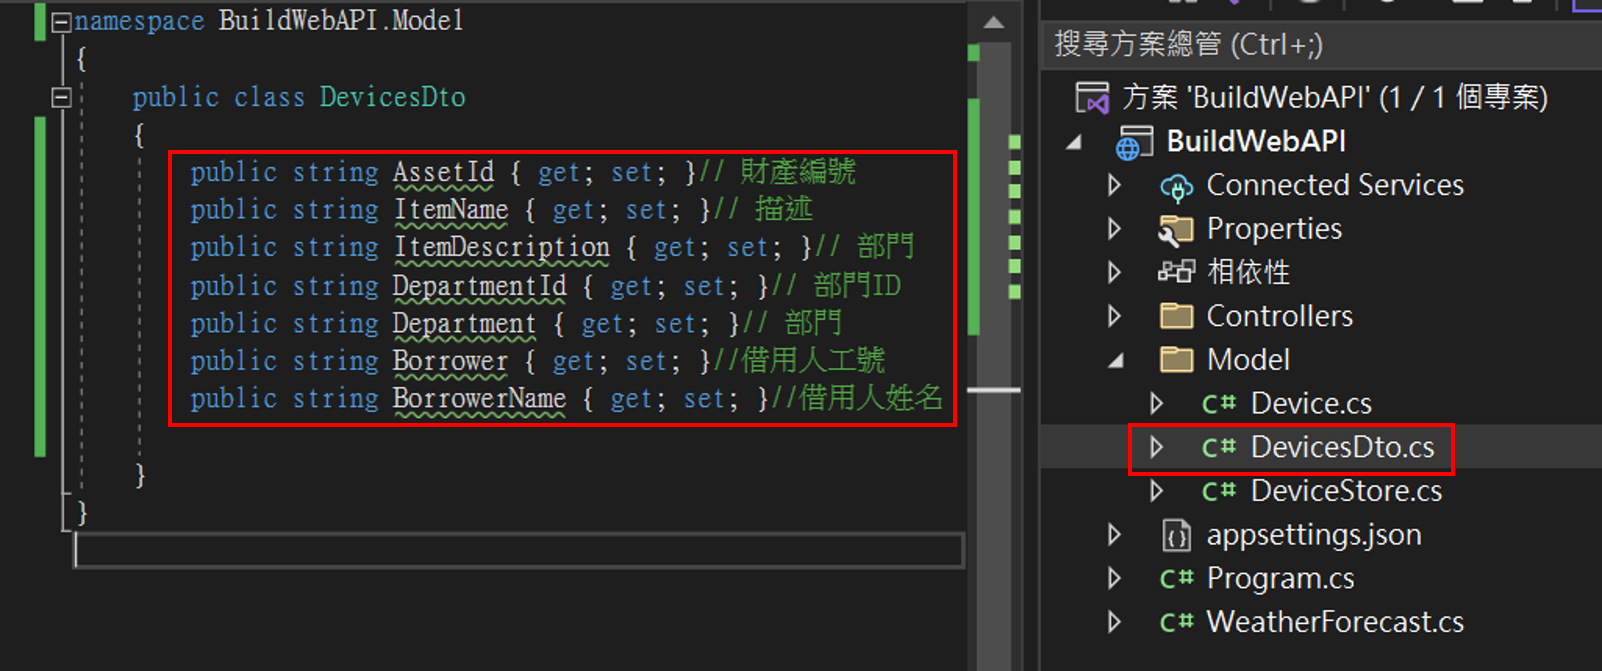Open DeviceStore.cs from Solution Explorer
1602x671 pixels.
pyautogui.click(x=1346, y=491)
